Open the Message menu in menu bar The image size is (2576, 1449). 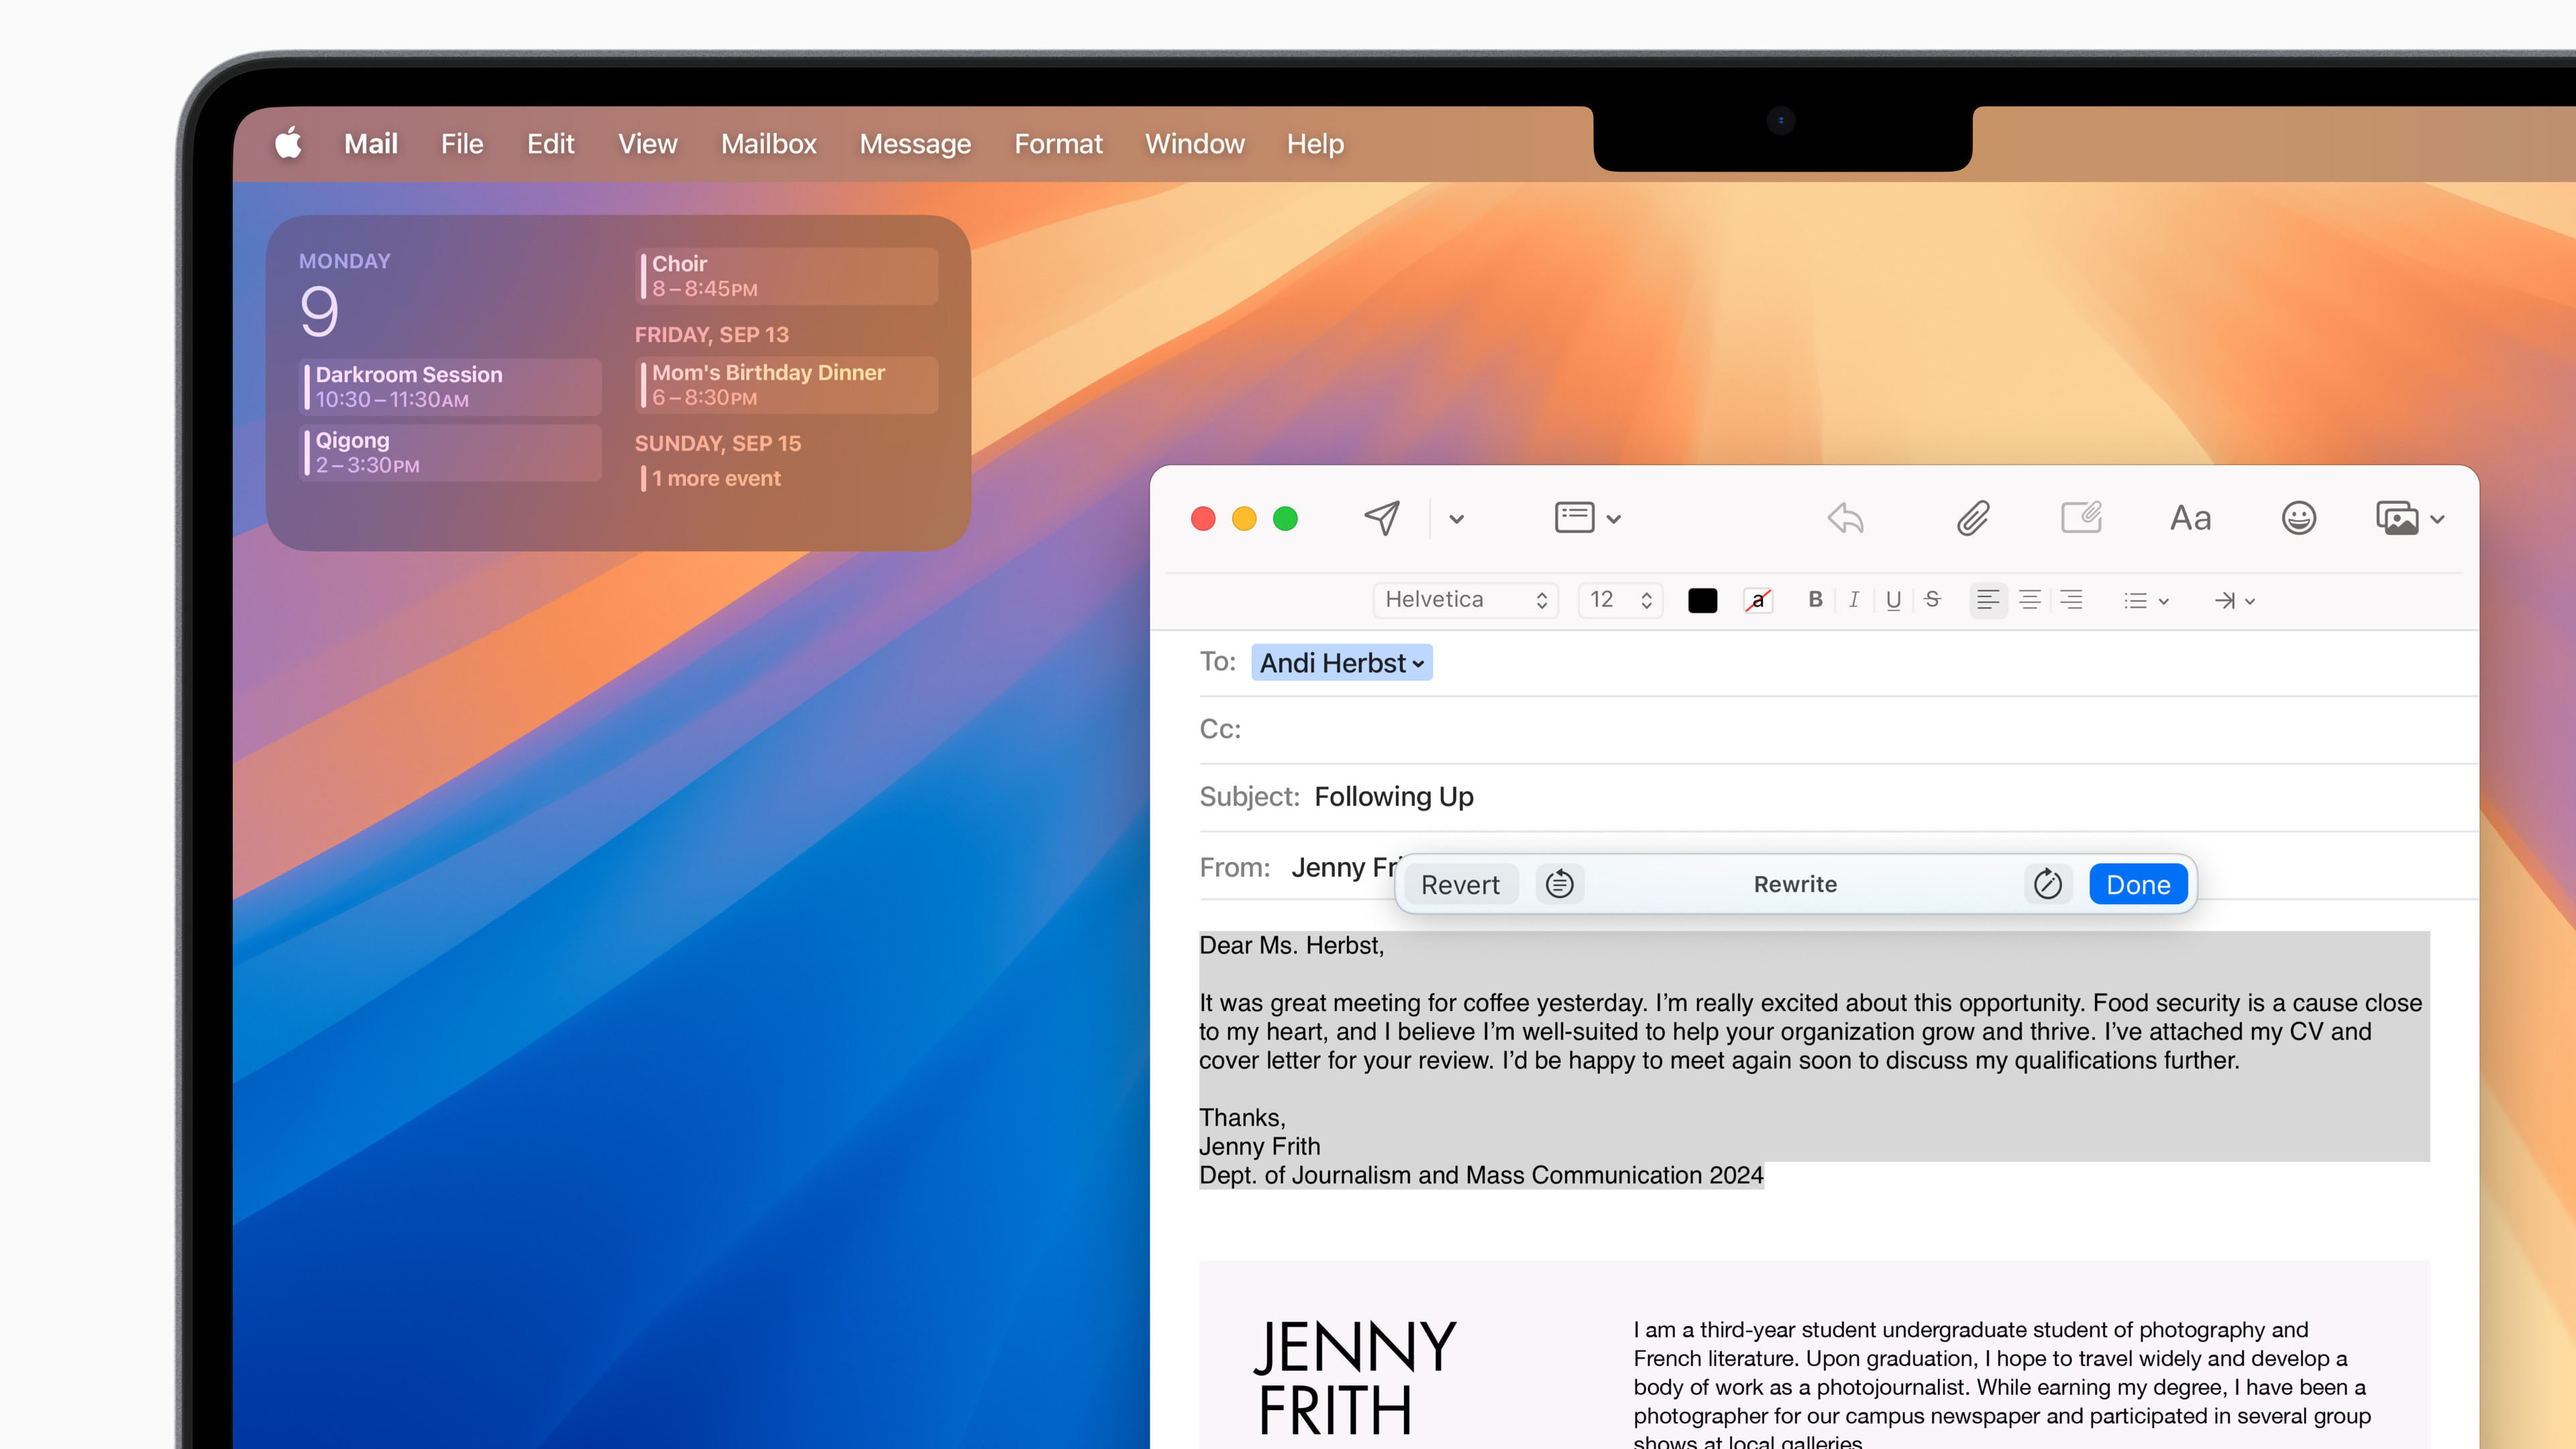913,144
